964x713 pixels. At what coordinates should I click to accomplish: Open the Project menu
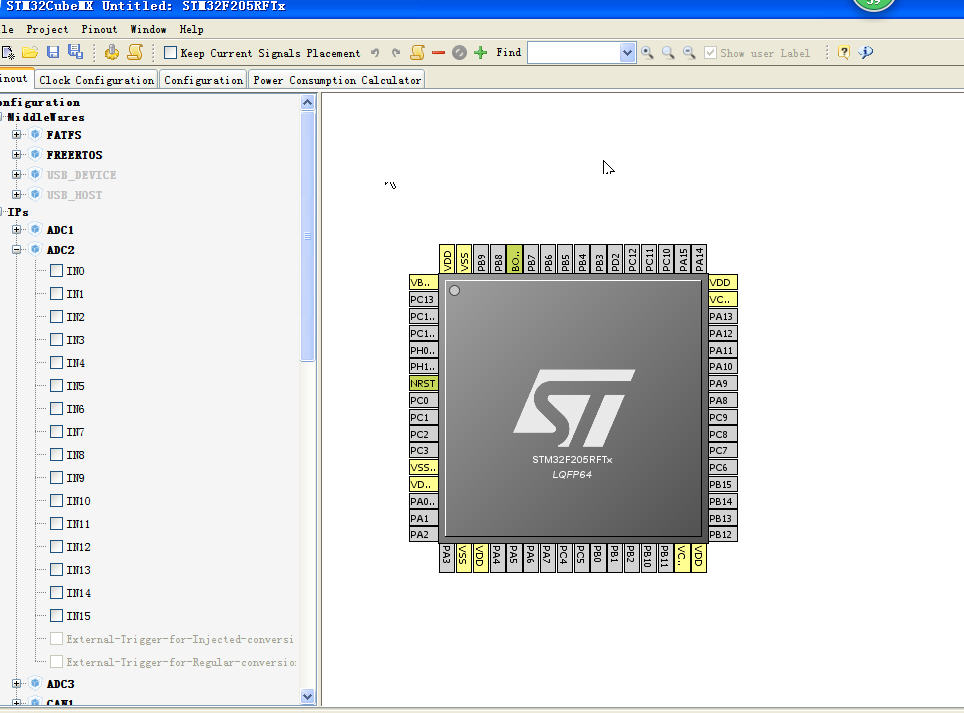47,30
